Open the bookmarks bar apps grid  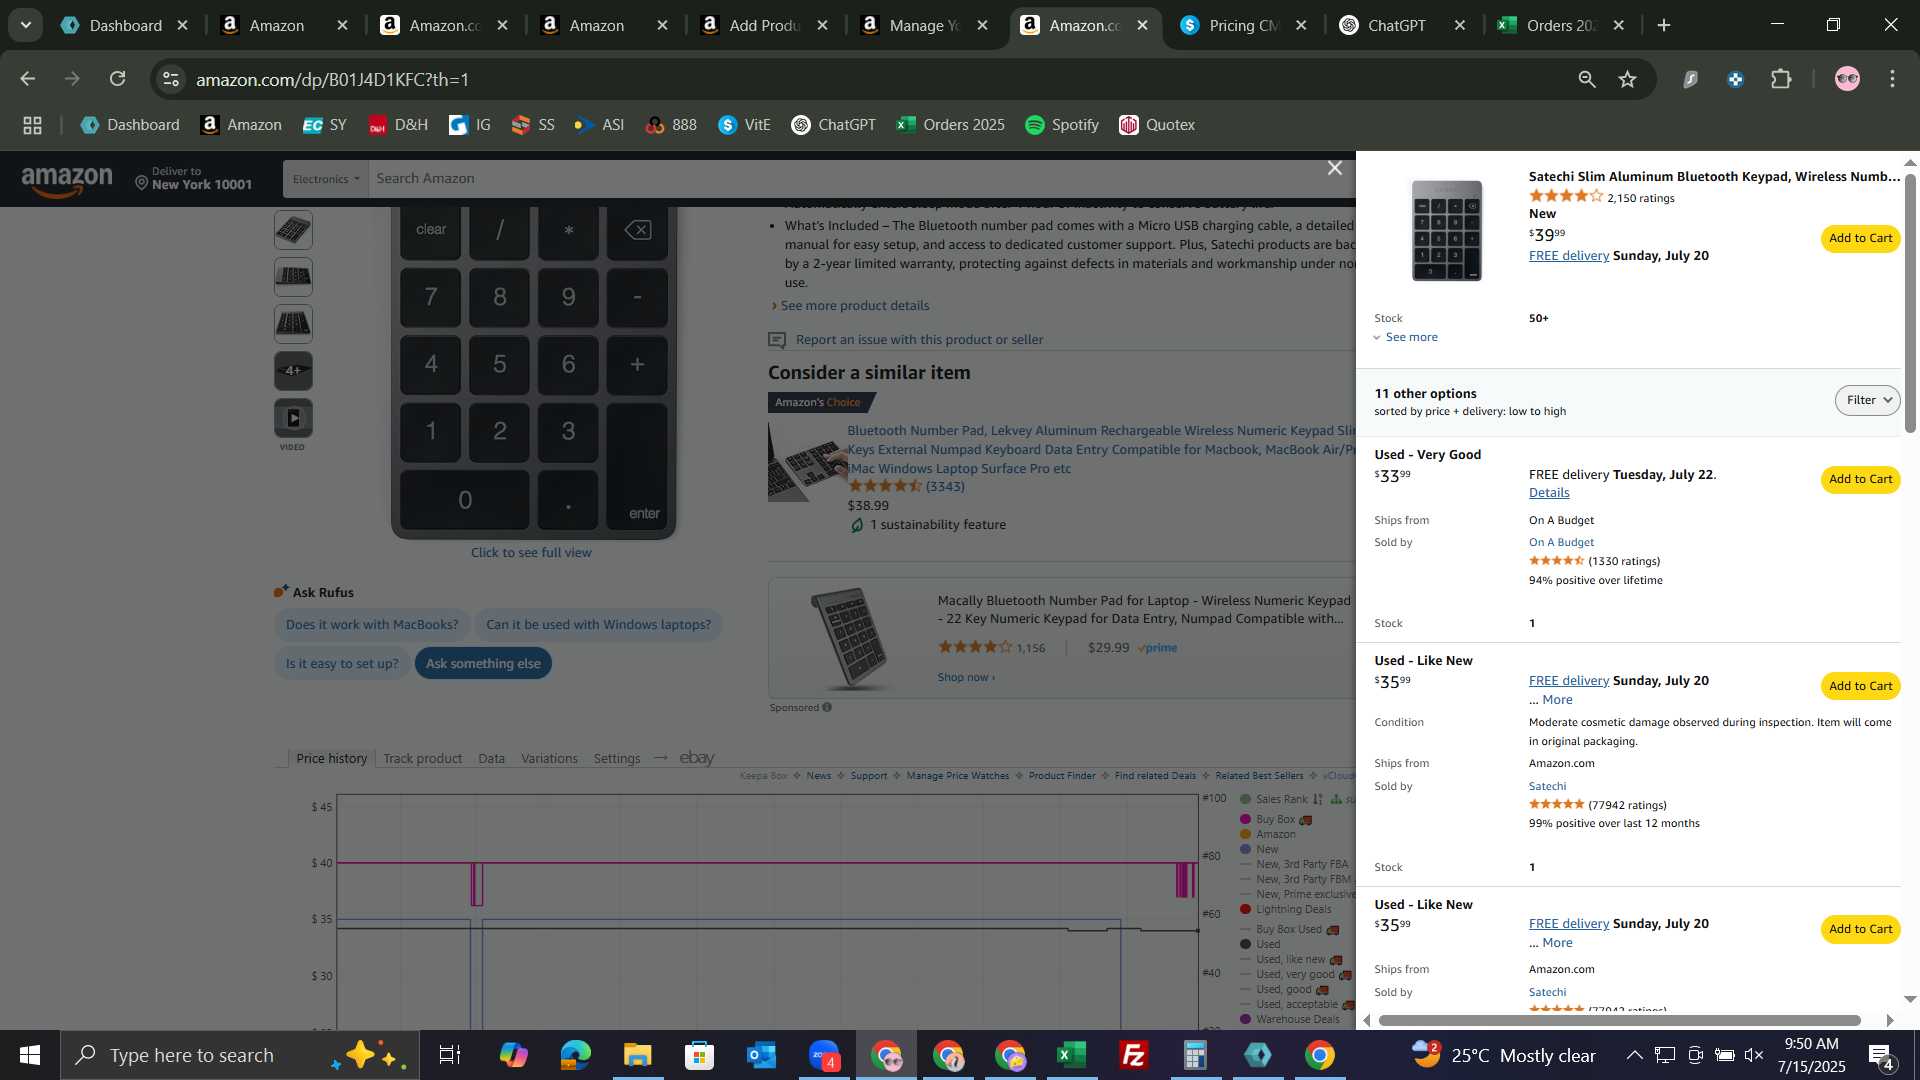coord(32,125)
